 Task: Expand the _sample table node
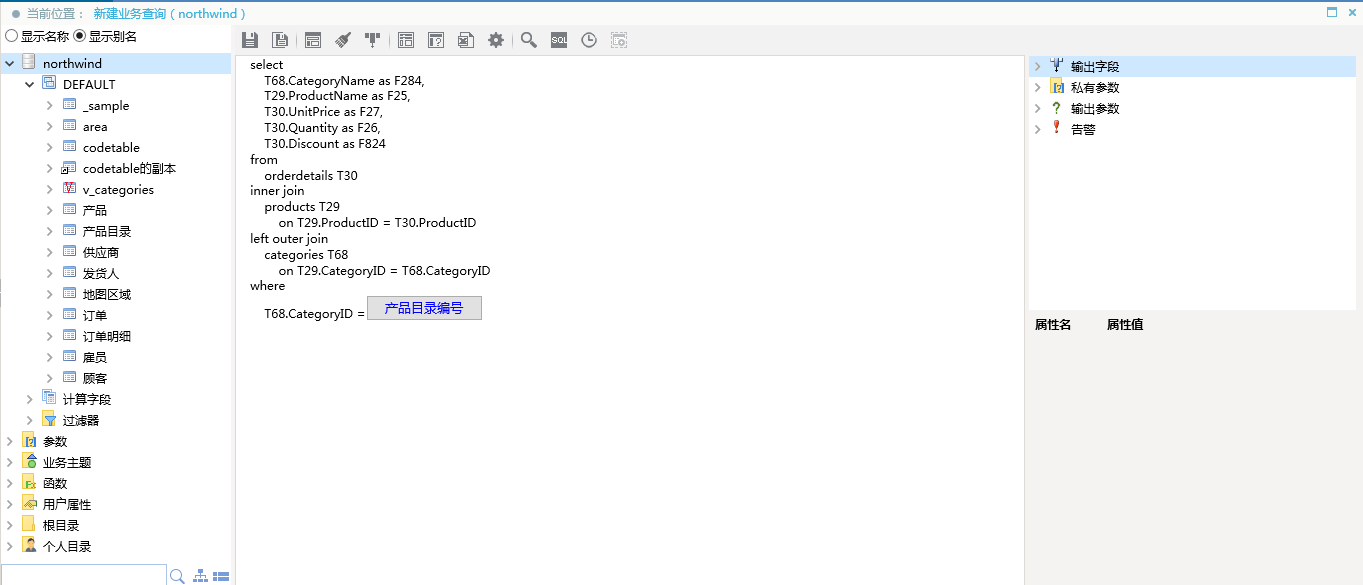coord(50,105)
